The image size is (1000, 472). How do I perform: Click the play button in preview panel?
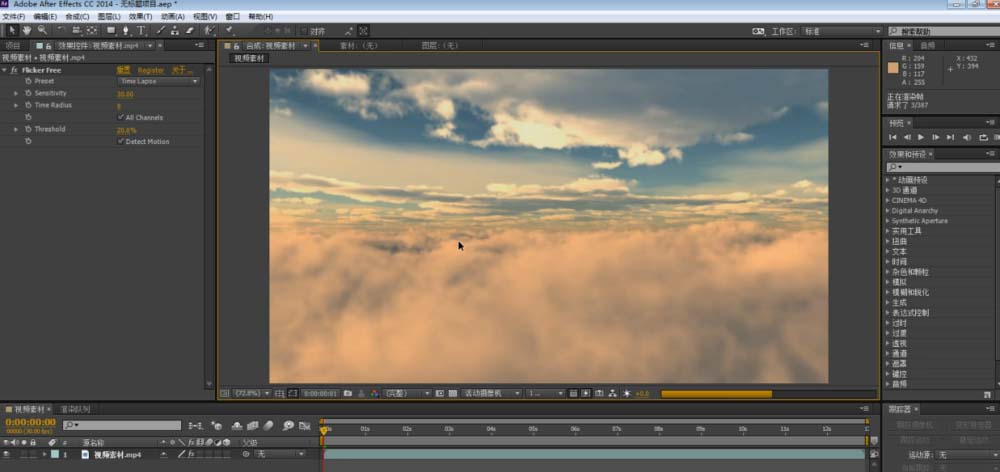point(921,137)
